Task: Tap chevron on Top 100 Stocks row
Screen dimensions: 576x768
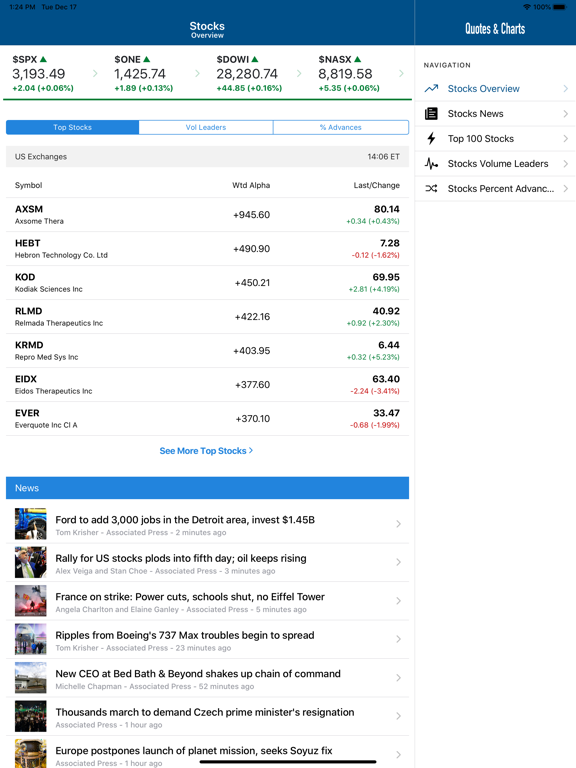Action: pyautogui.click(x=566, y=139)
